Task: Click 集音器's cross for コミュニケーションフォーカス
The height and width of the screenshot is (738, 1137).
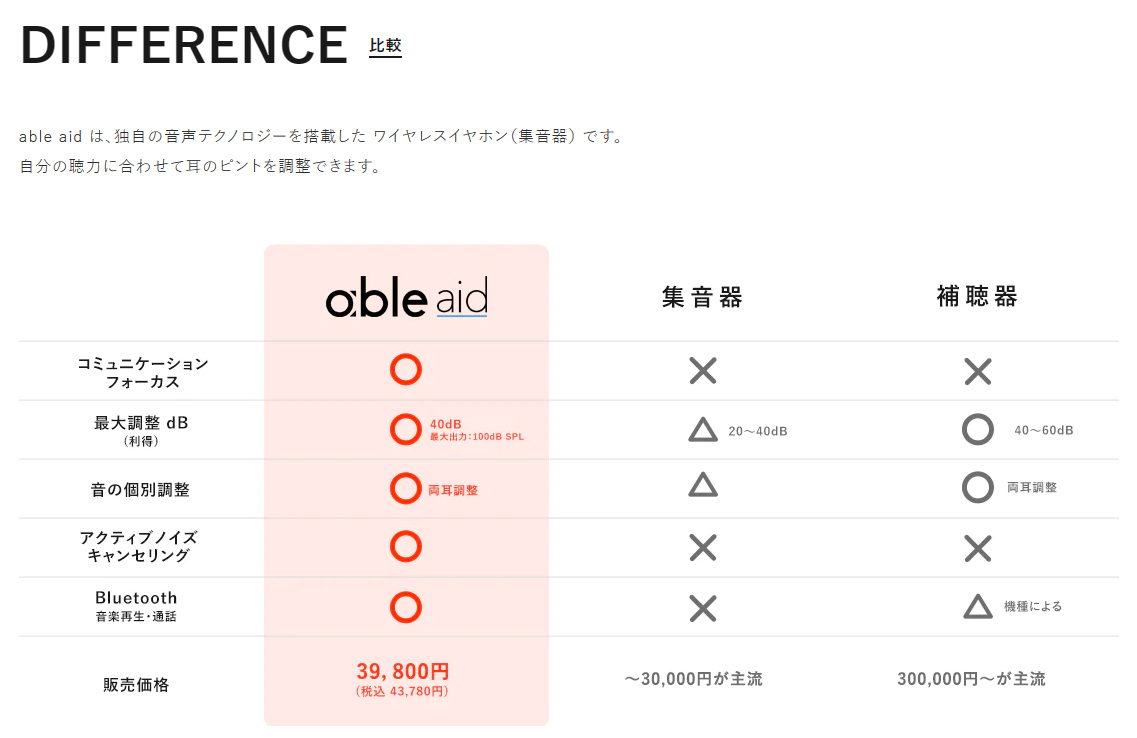Action: (x=703, y=371)
